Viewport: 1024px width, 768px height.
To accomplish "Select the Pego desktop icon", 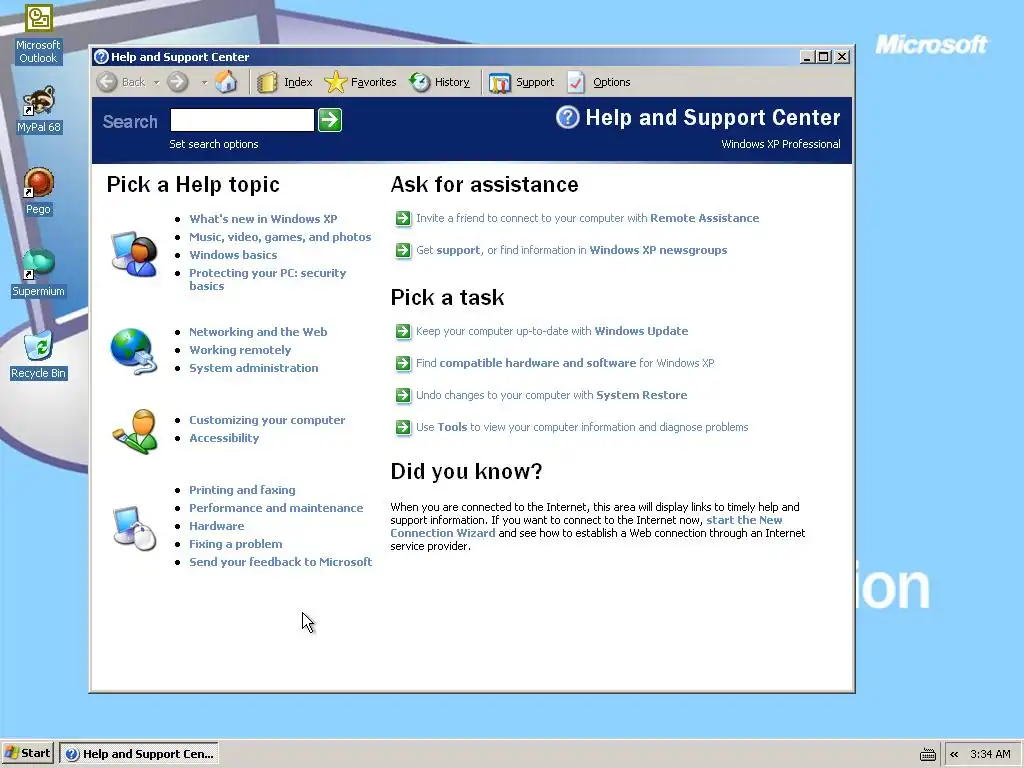I will point(39,191).
